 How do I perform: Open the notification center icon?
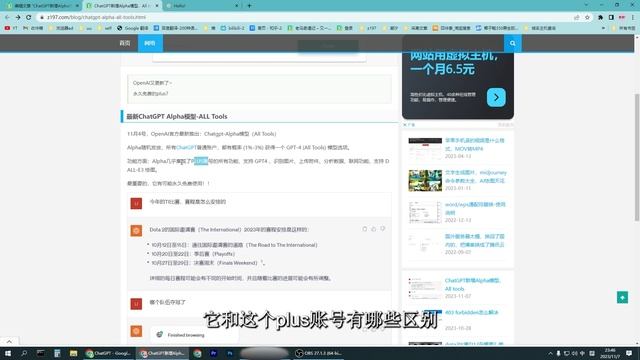tap(629, 353)
